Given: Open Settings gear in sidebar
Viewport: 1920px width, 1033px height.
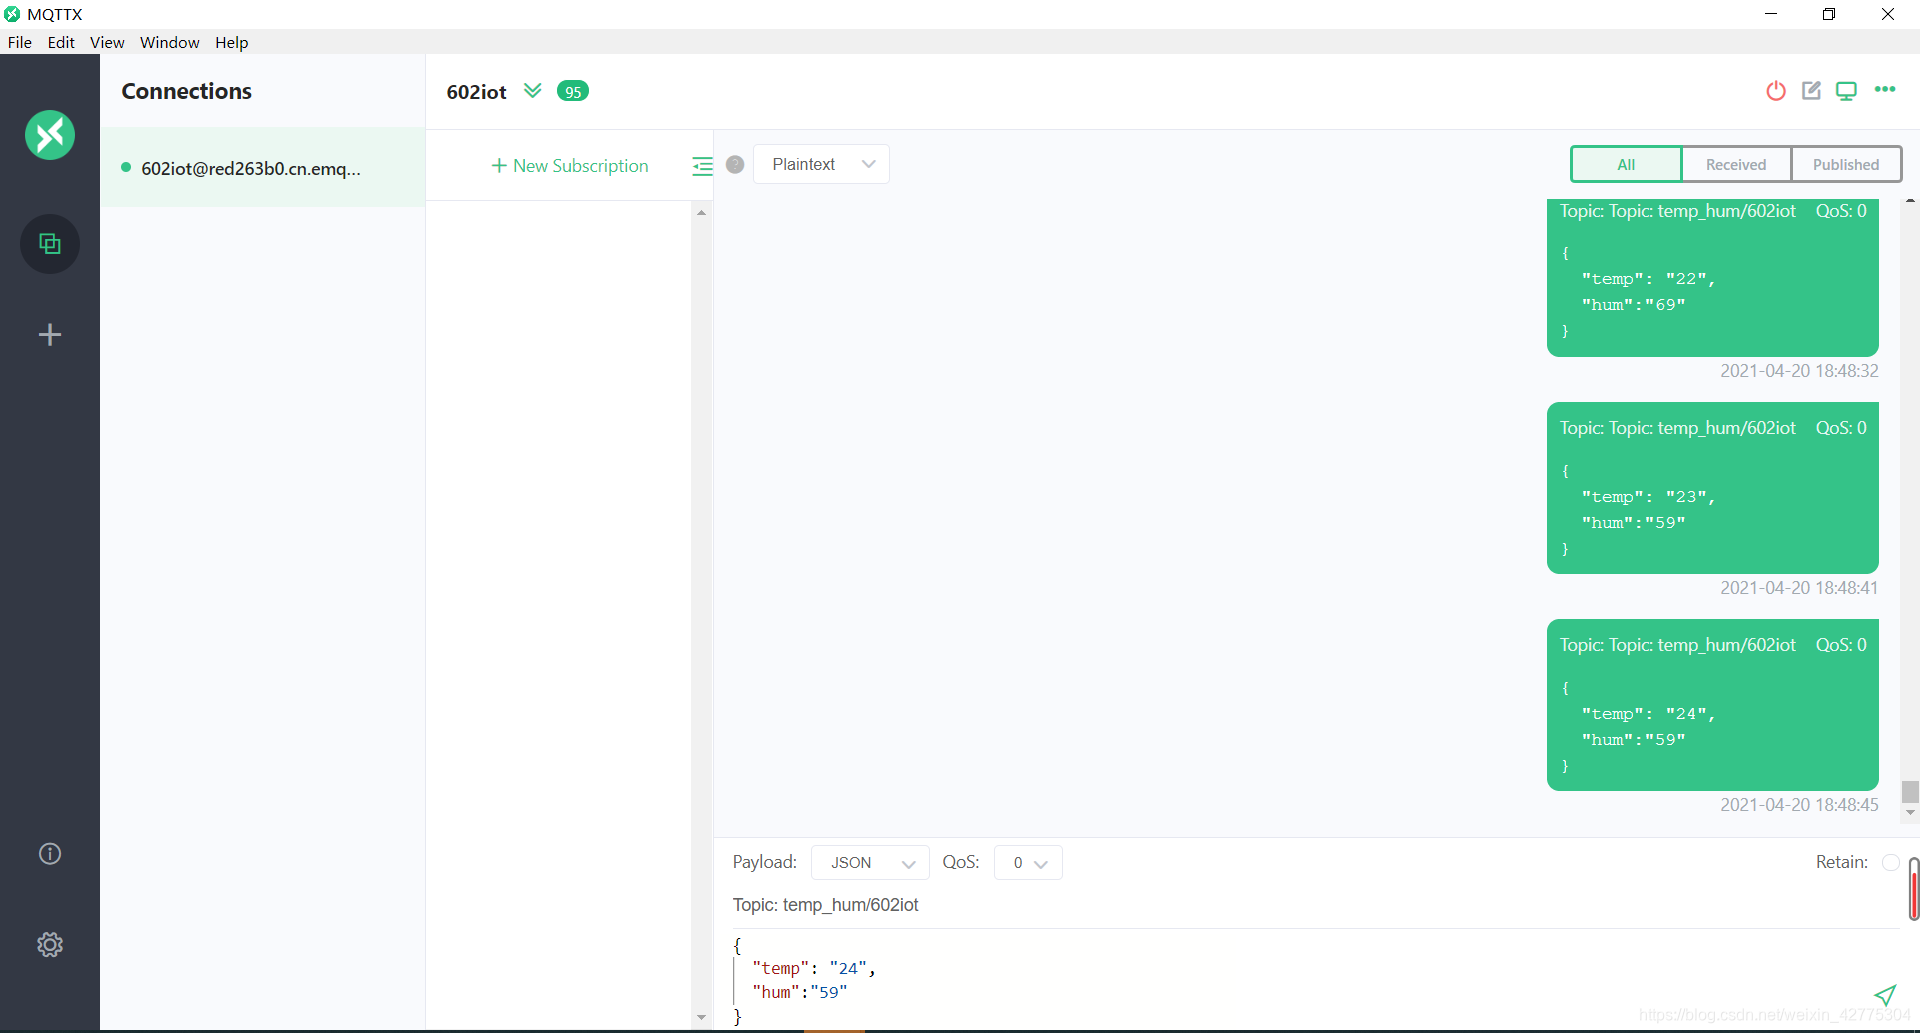Looking at the screenshot, I should (x=50, y=945).
